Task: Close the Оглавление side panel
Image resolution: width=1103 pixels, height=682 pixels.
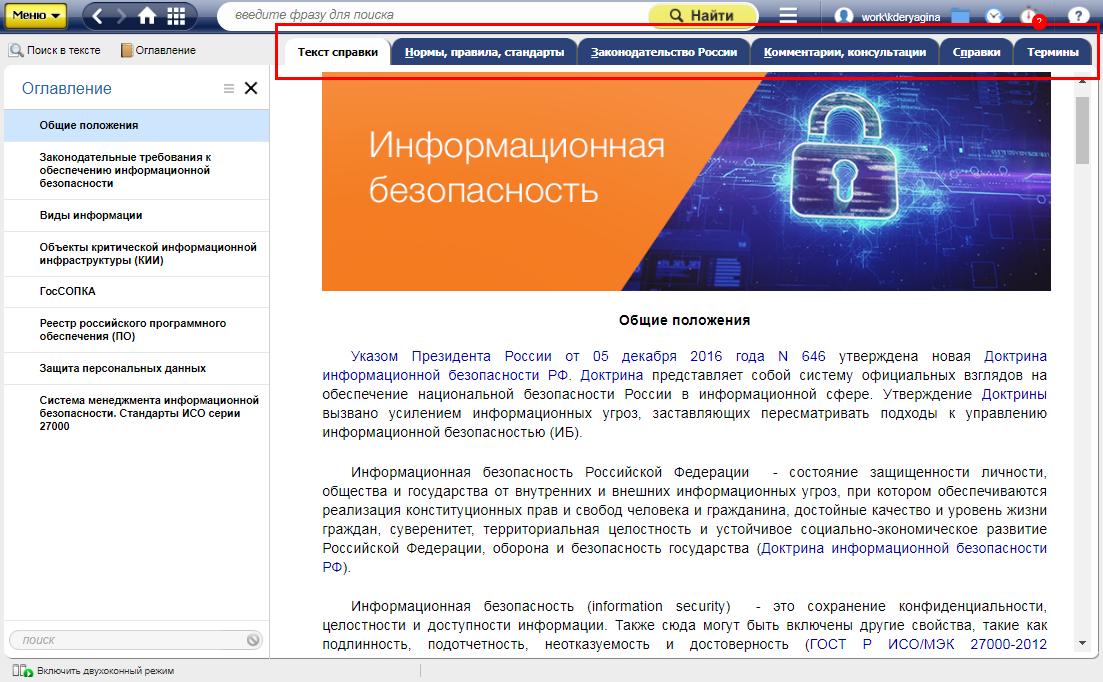Action: [x=251, y=88]
